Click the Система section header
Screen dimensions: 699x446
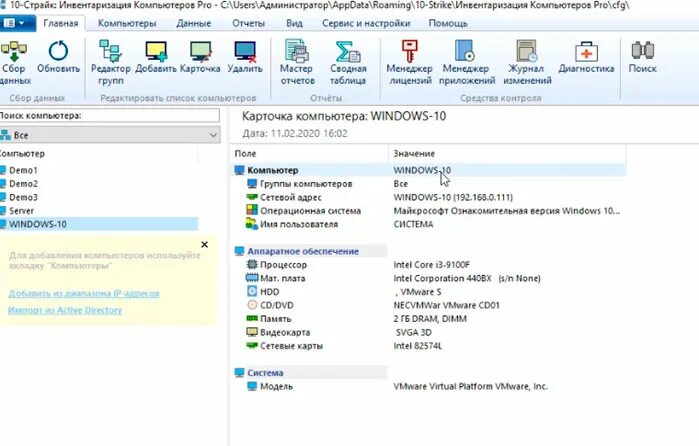[x=311, y=372]
